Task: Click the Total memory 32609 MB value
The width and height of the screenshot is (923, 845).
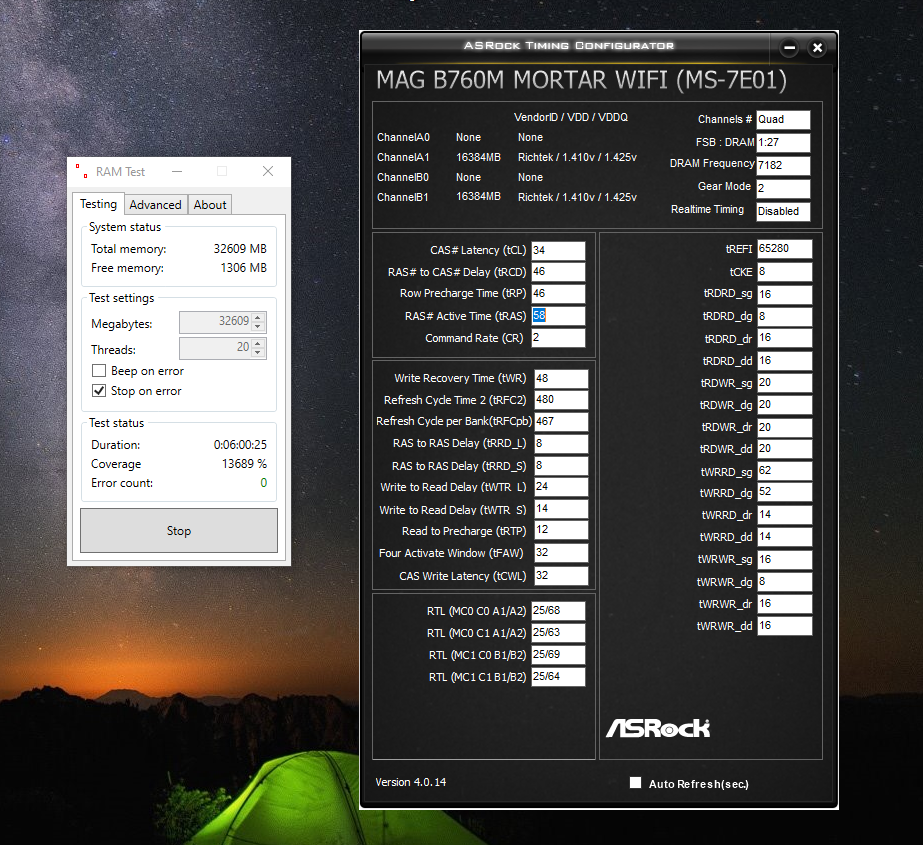Action: 240,249
